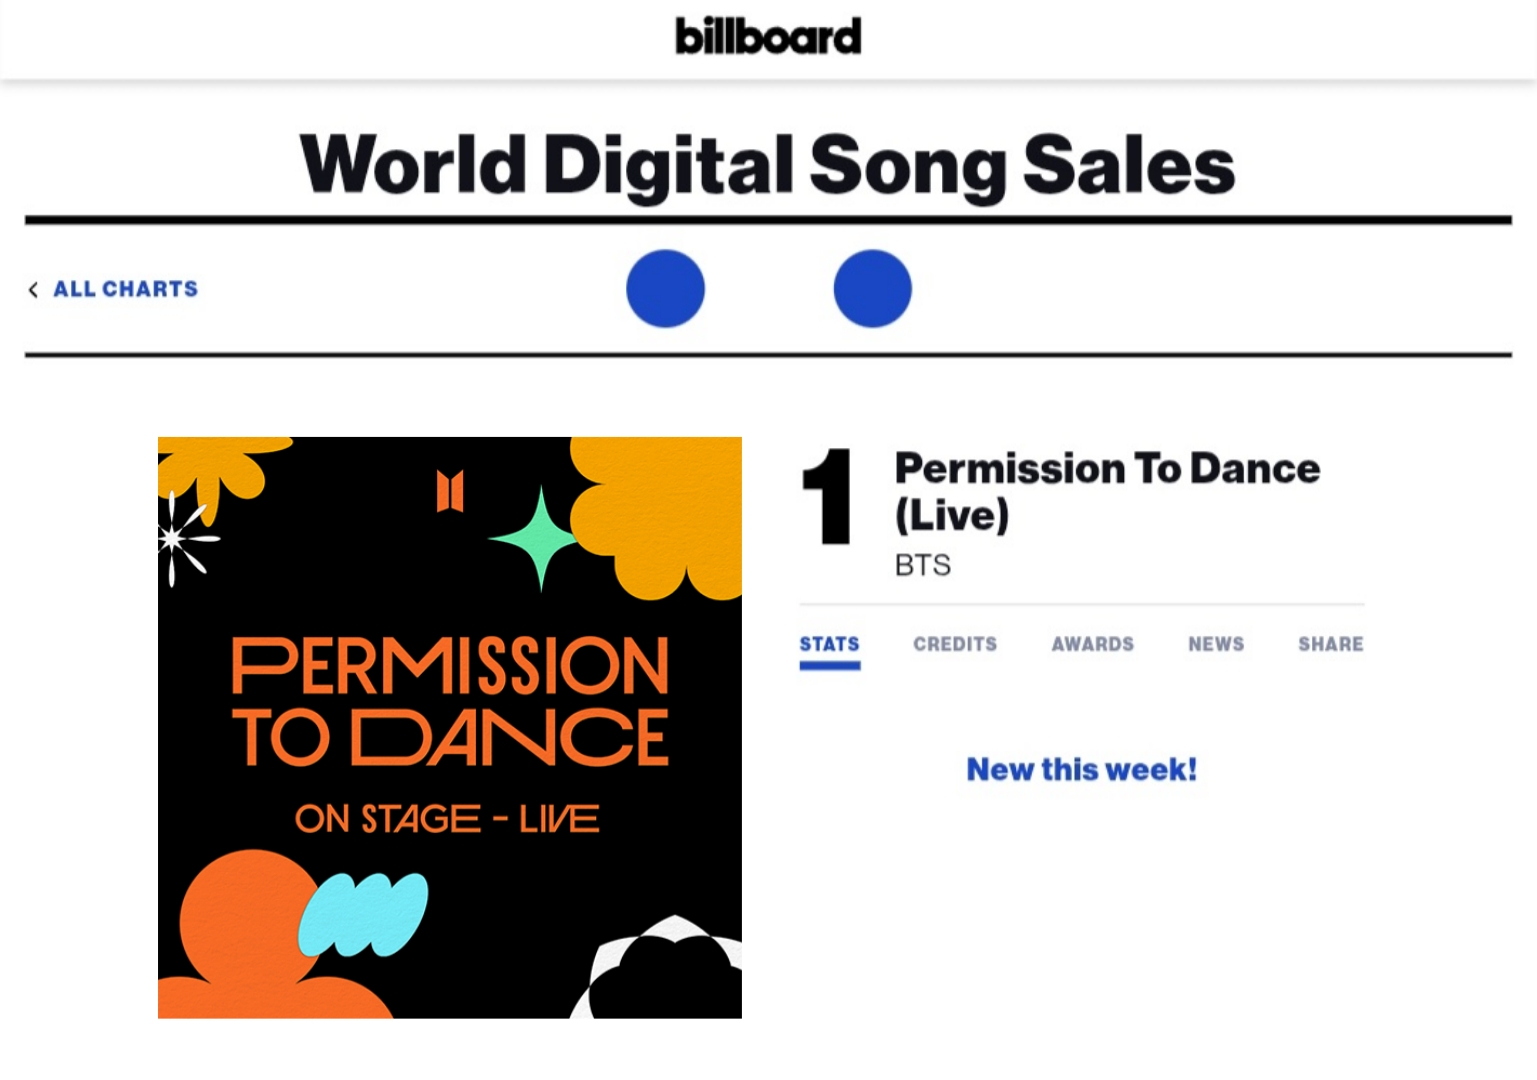Click the New this week! label
Image resolution: width=1537 pixels, height=1080 pixels.
coord(1081,769)
